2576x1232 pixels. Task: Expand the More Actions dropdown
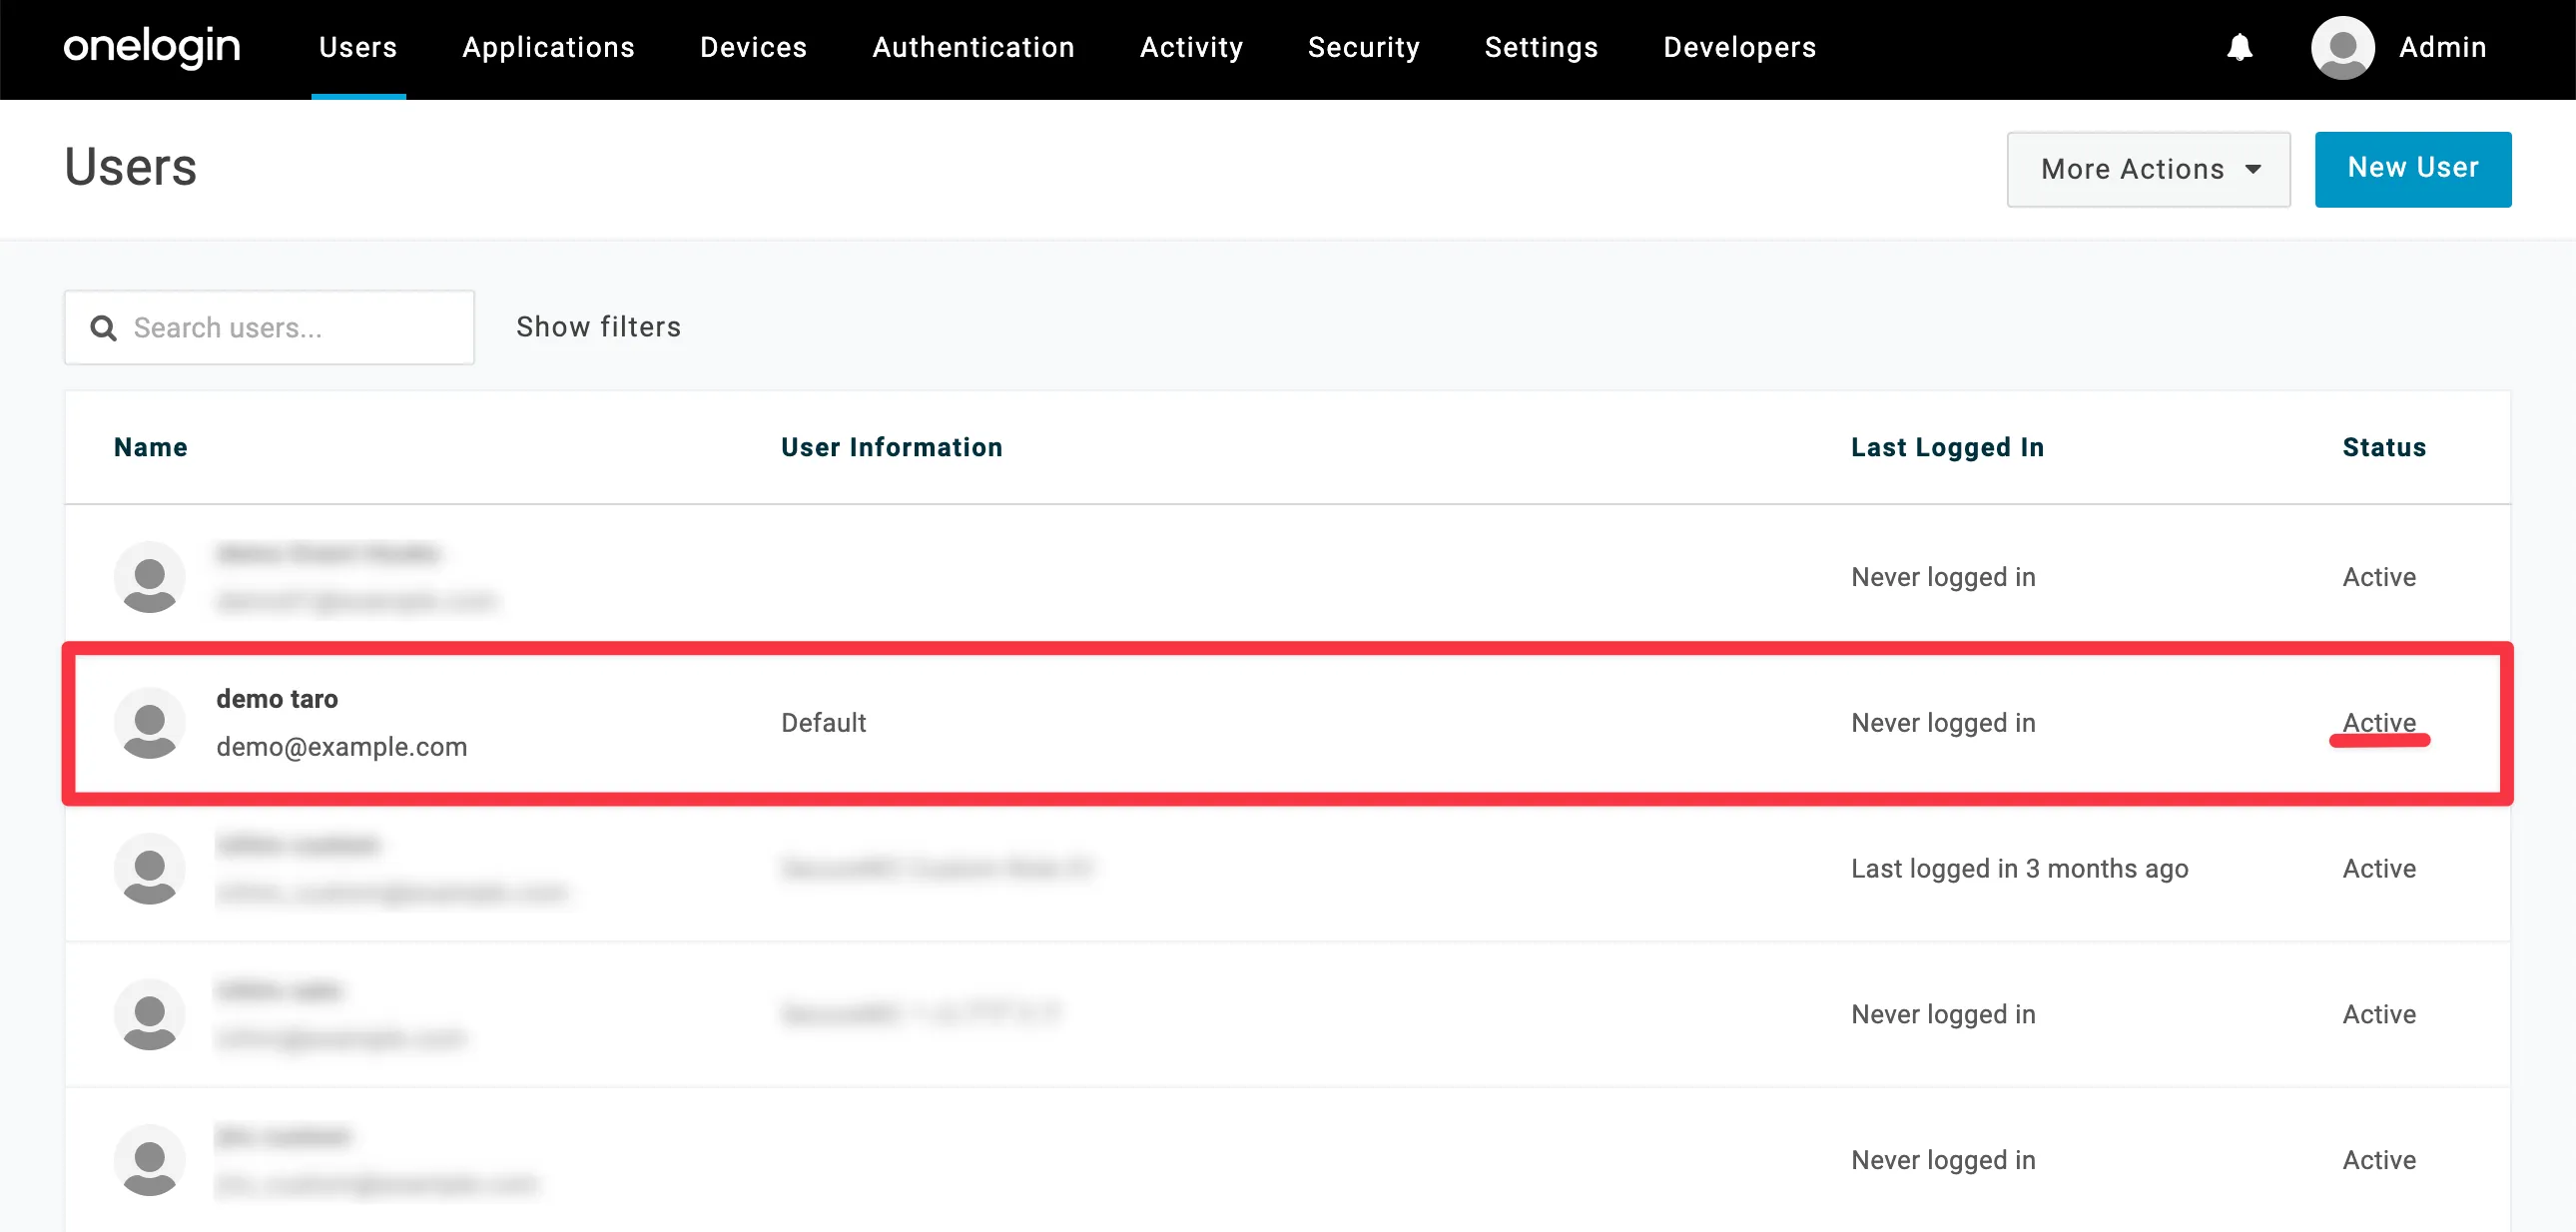coord(2148,169)
